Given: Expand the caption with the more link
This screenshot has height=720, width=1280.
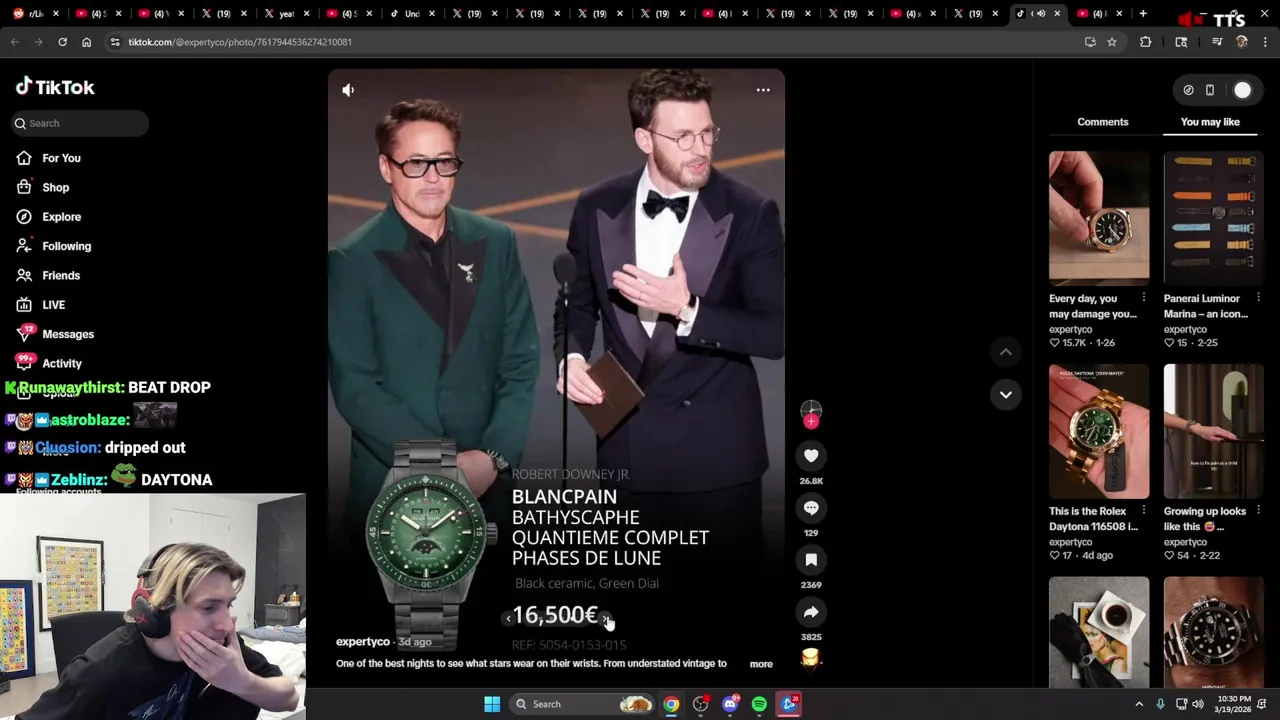Looking at the screenshot, I should point(761,664).
